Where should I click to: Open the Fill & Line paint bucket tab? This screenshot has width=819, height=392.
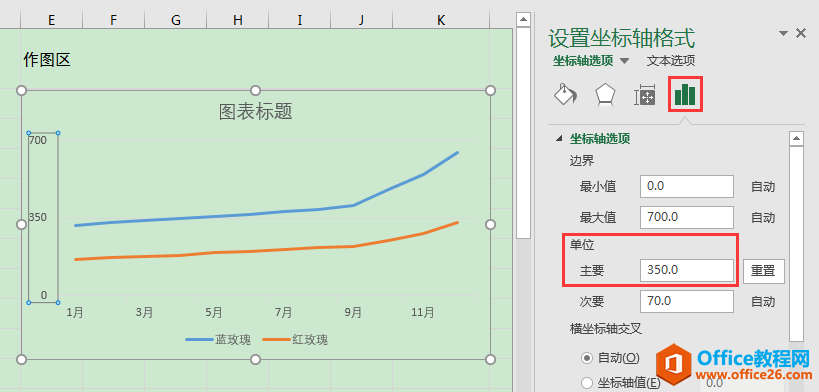coord(565,94)
